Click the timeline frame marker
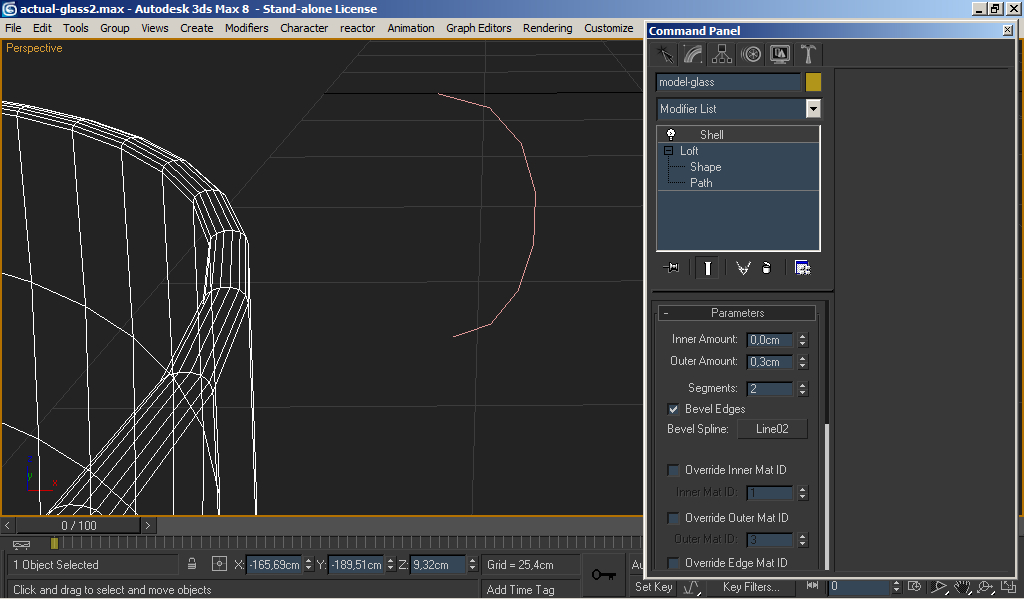This screenshot has height=600, width=1024. [x=54, y=543]
